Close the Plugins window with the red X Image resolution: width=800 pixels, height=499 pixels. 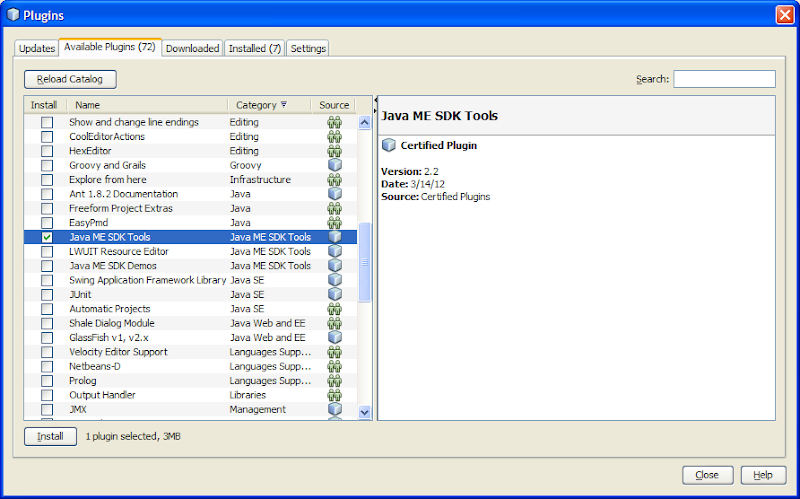(785, 15)
